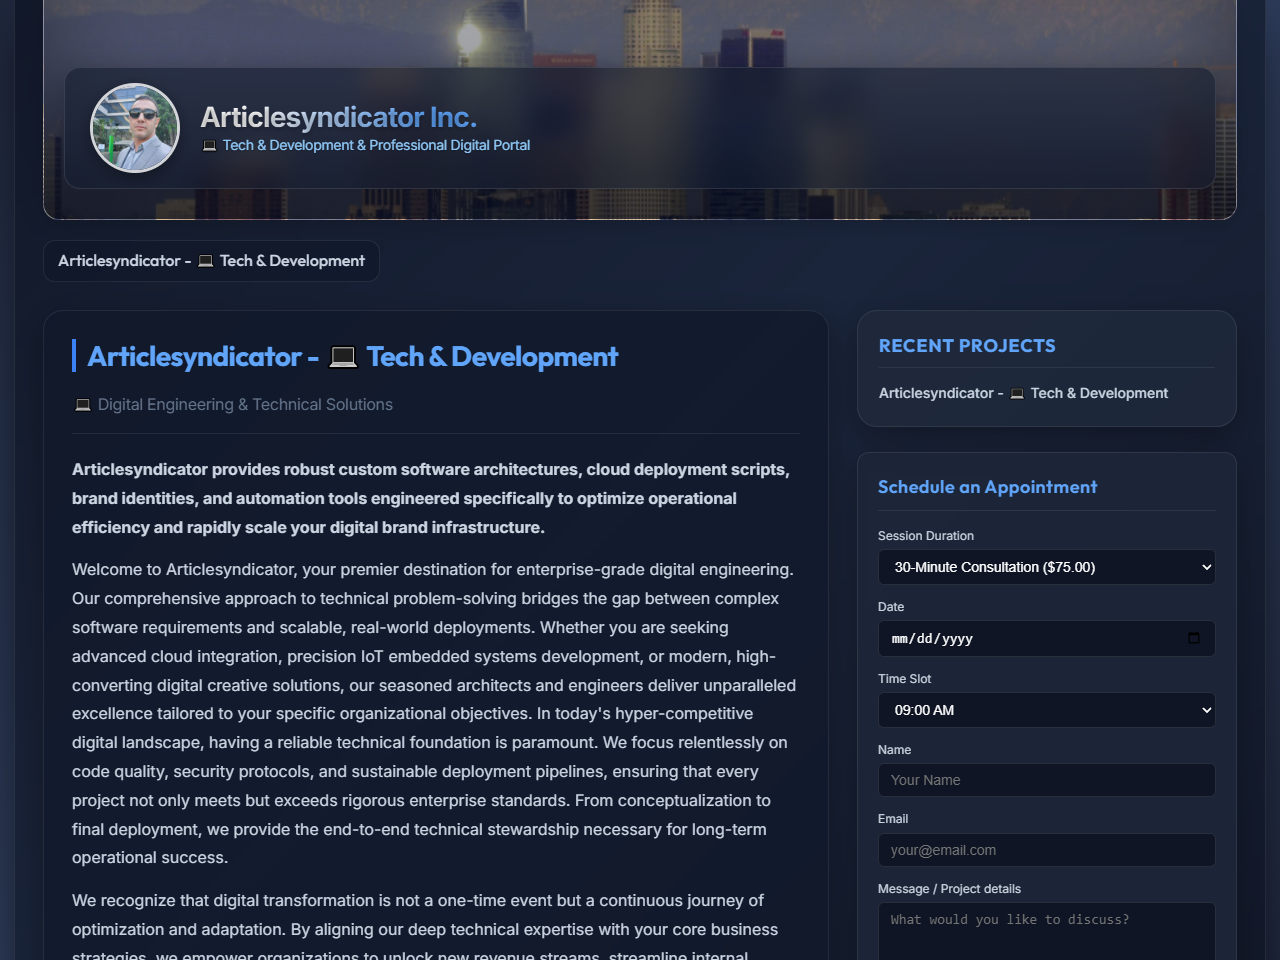
Task: Open the calendar picker icon in Date field
Action: tap(1194, 638)
